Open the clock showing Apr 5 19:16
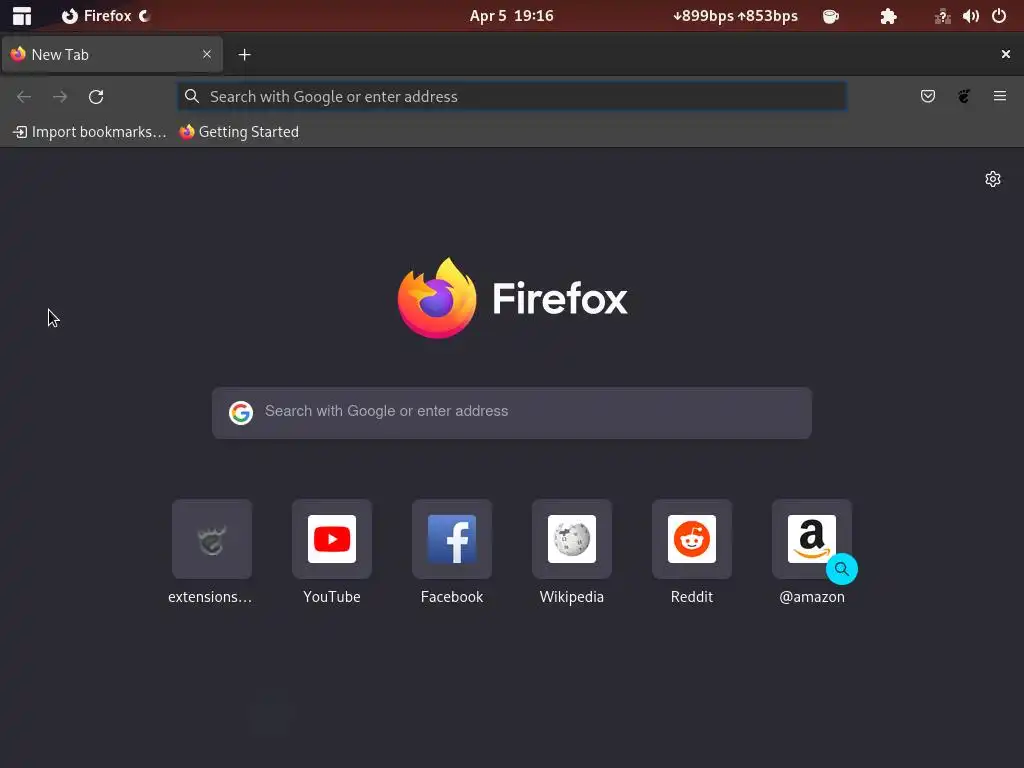The image size is (1024, 768). pyautogui.click(x=511, y=16)
